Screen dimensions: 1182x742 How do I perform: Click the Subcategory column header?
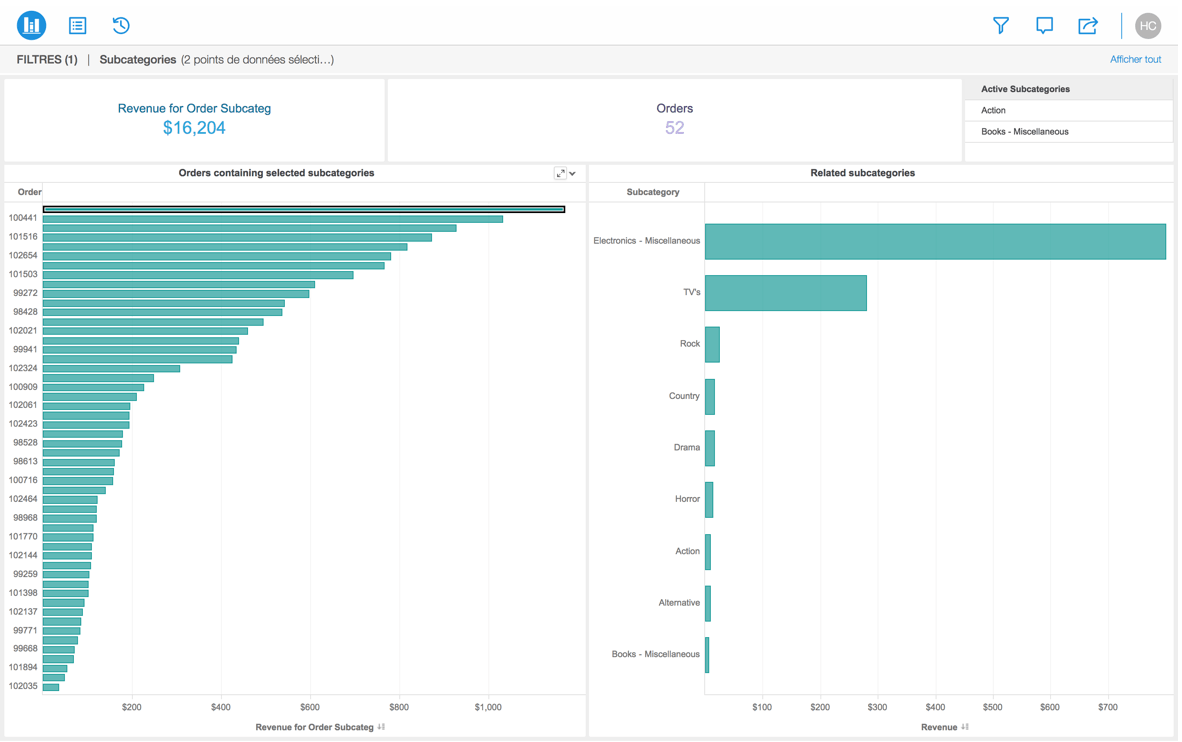pos(653,192)
